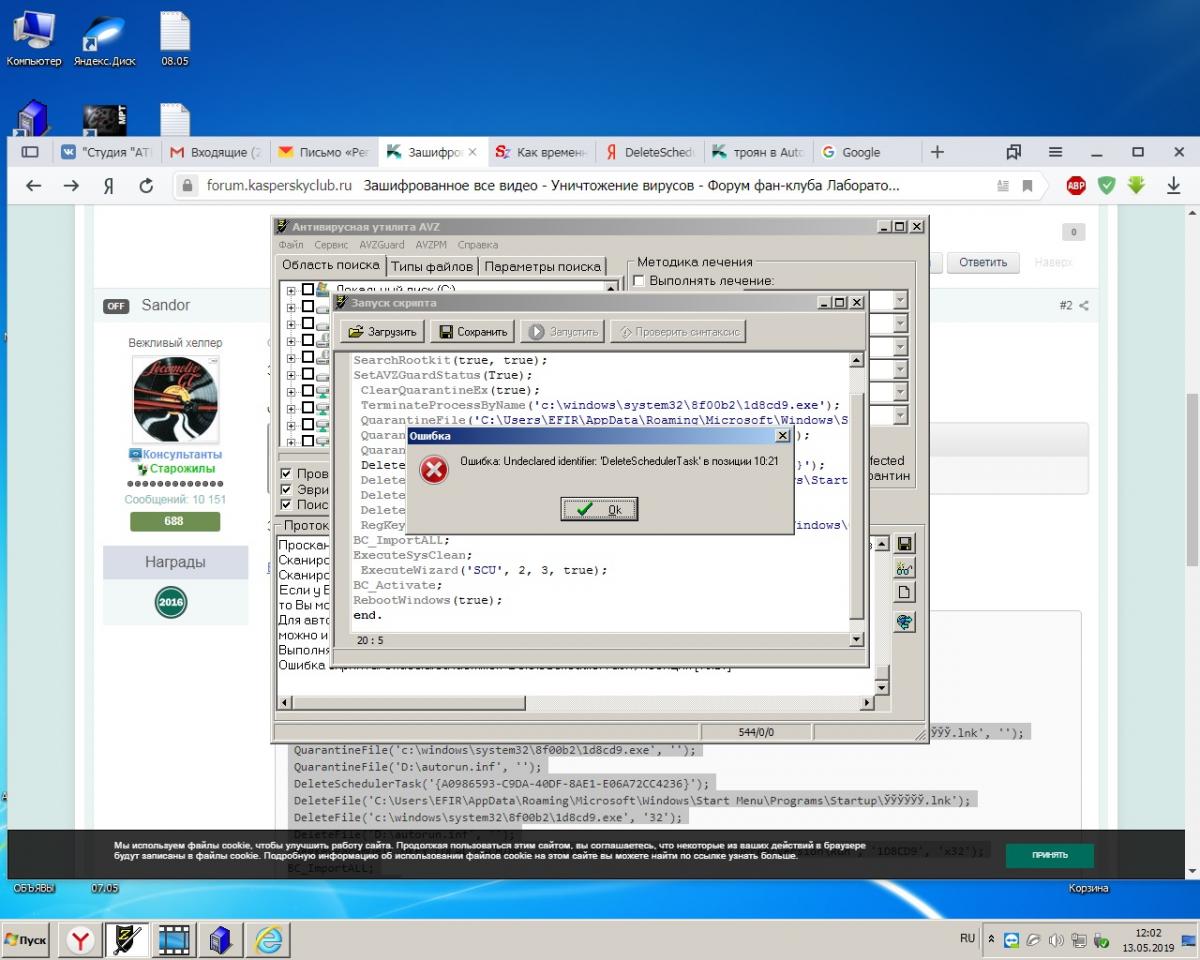Click the AVZ save log floppy icon
Image resolution: width=1200 pixels, height=960 pixels.
coord(904,544)
